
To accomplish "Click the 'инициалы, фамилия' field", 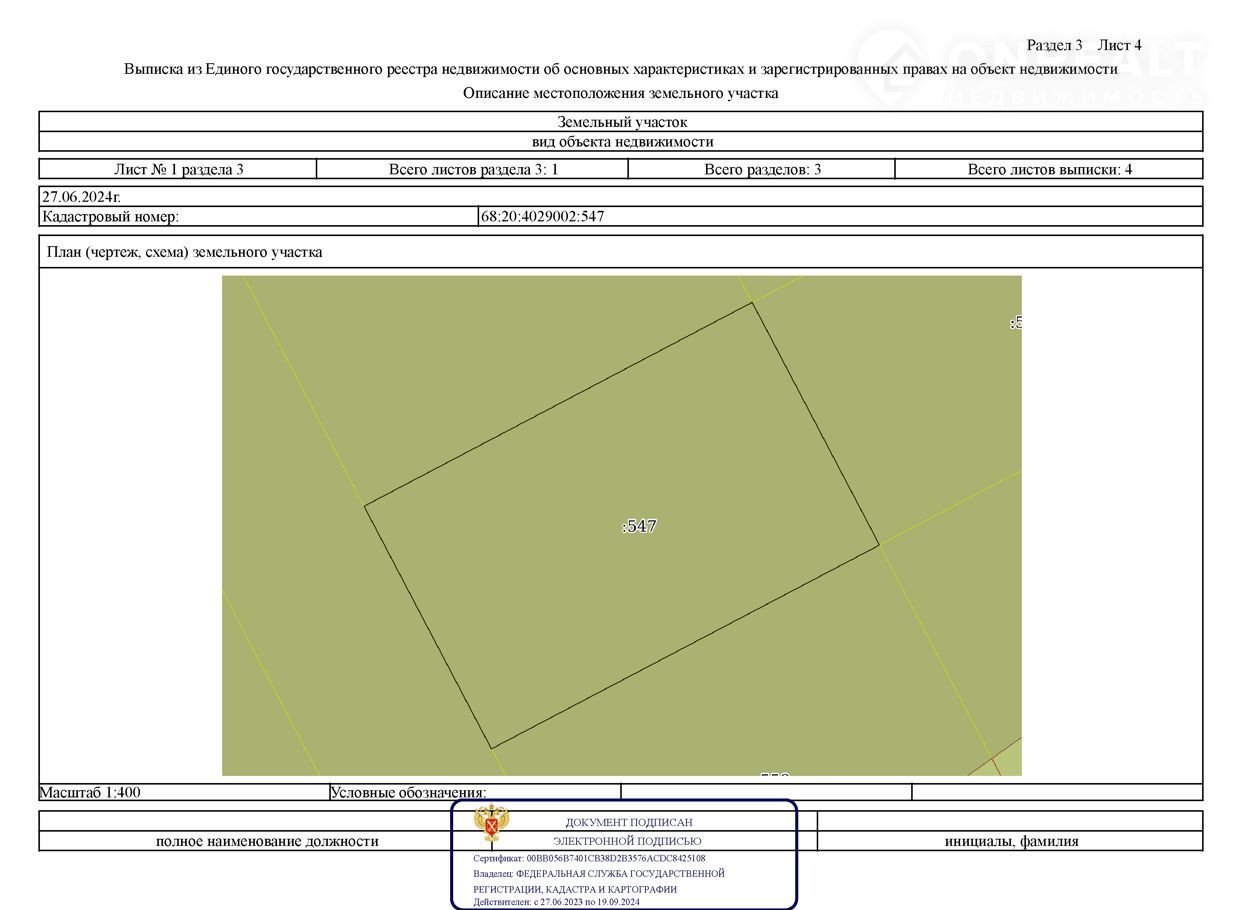I will point(1011,841).
